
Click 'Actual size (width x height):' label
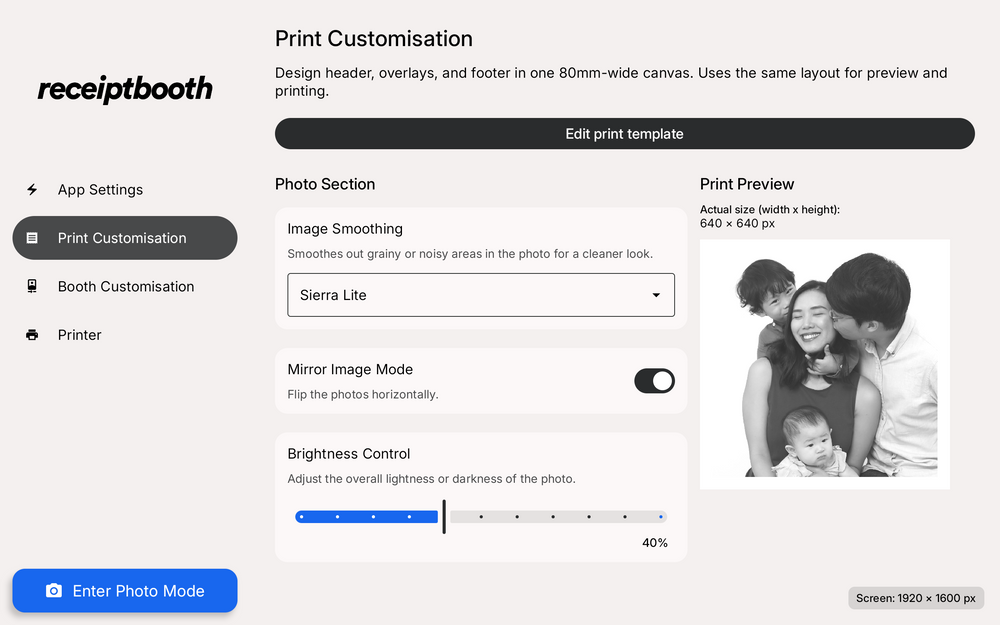pos(770,209)
